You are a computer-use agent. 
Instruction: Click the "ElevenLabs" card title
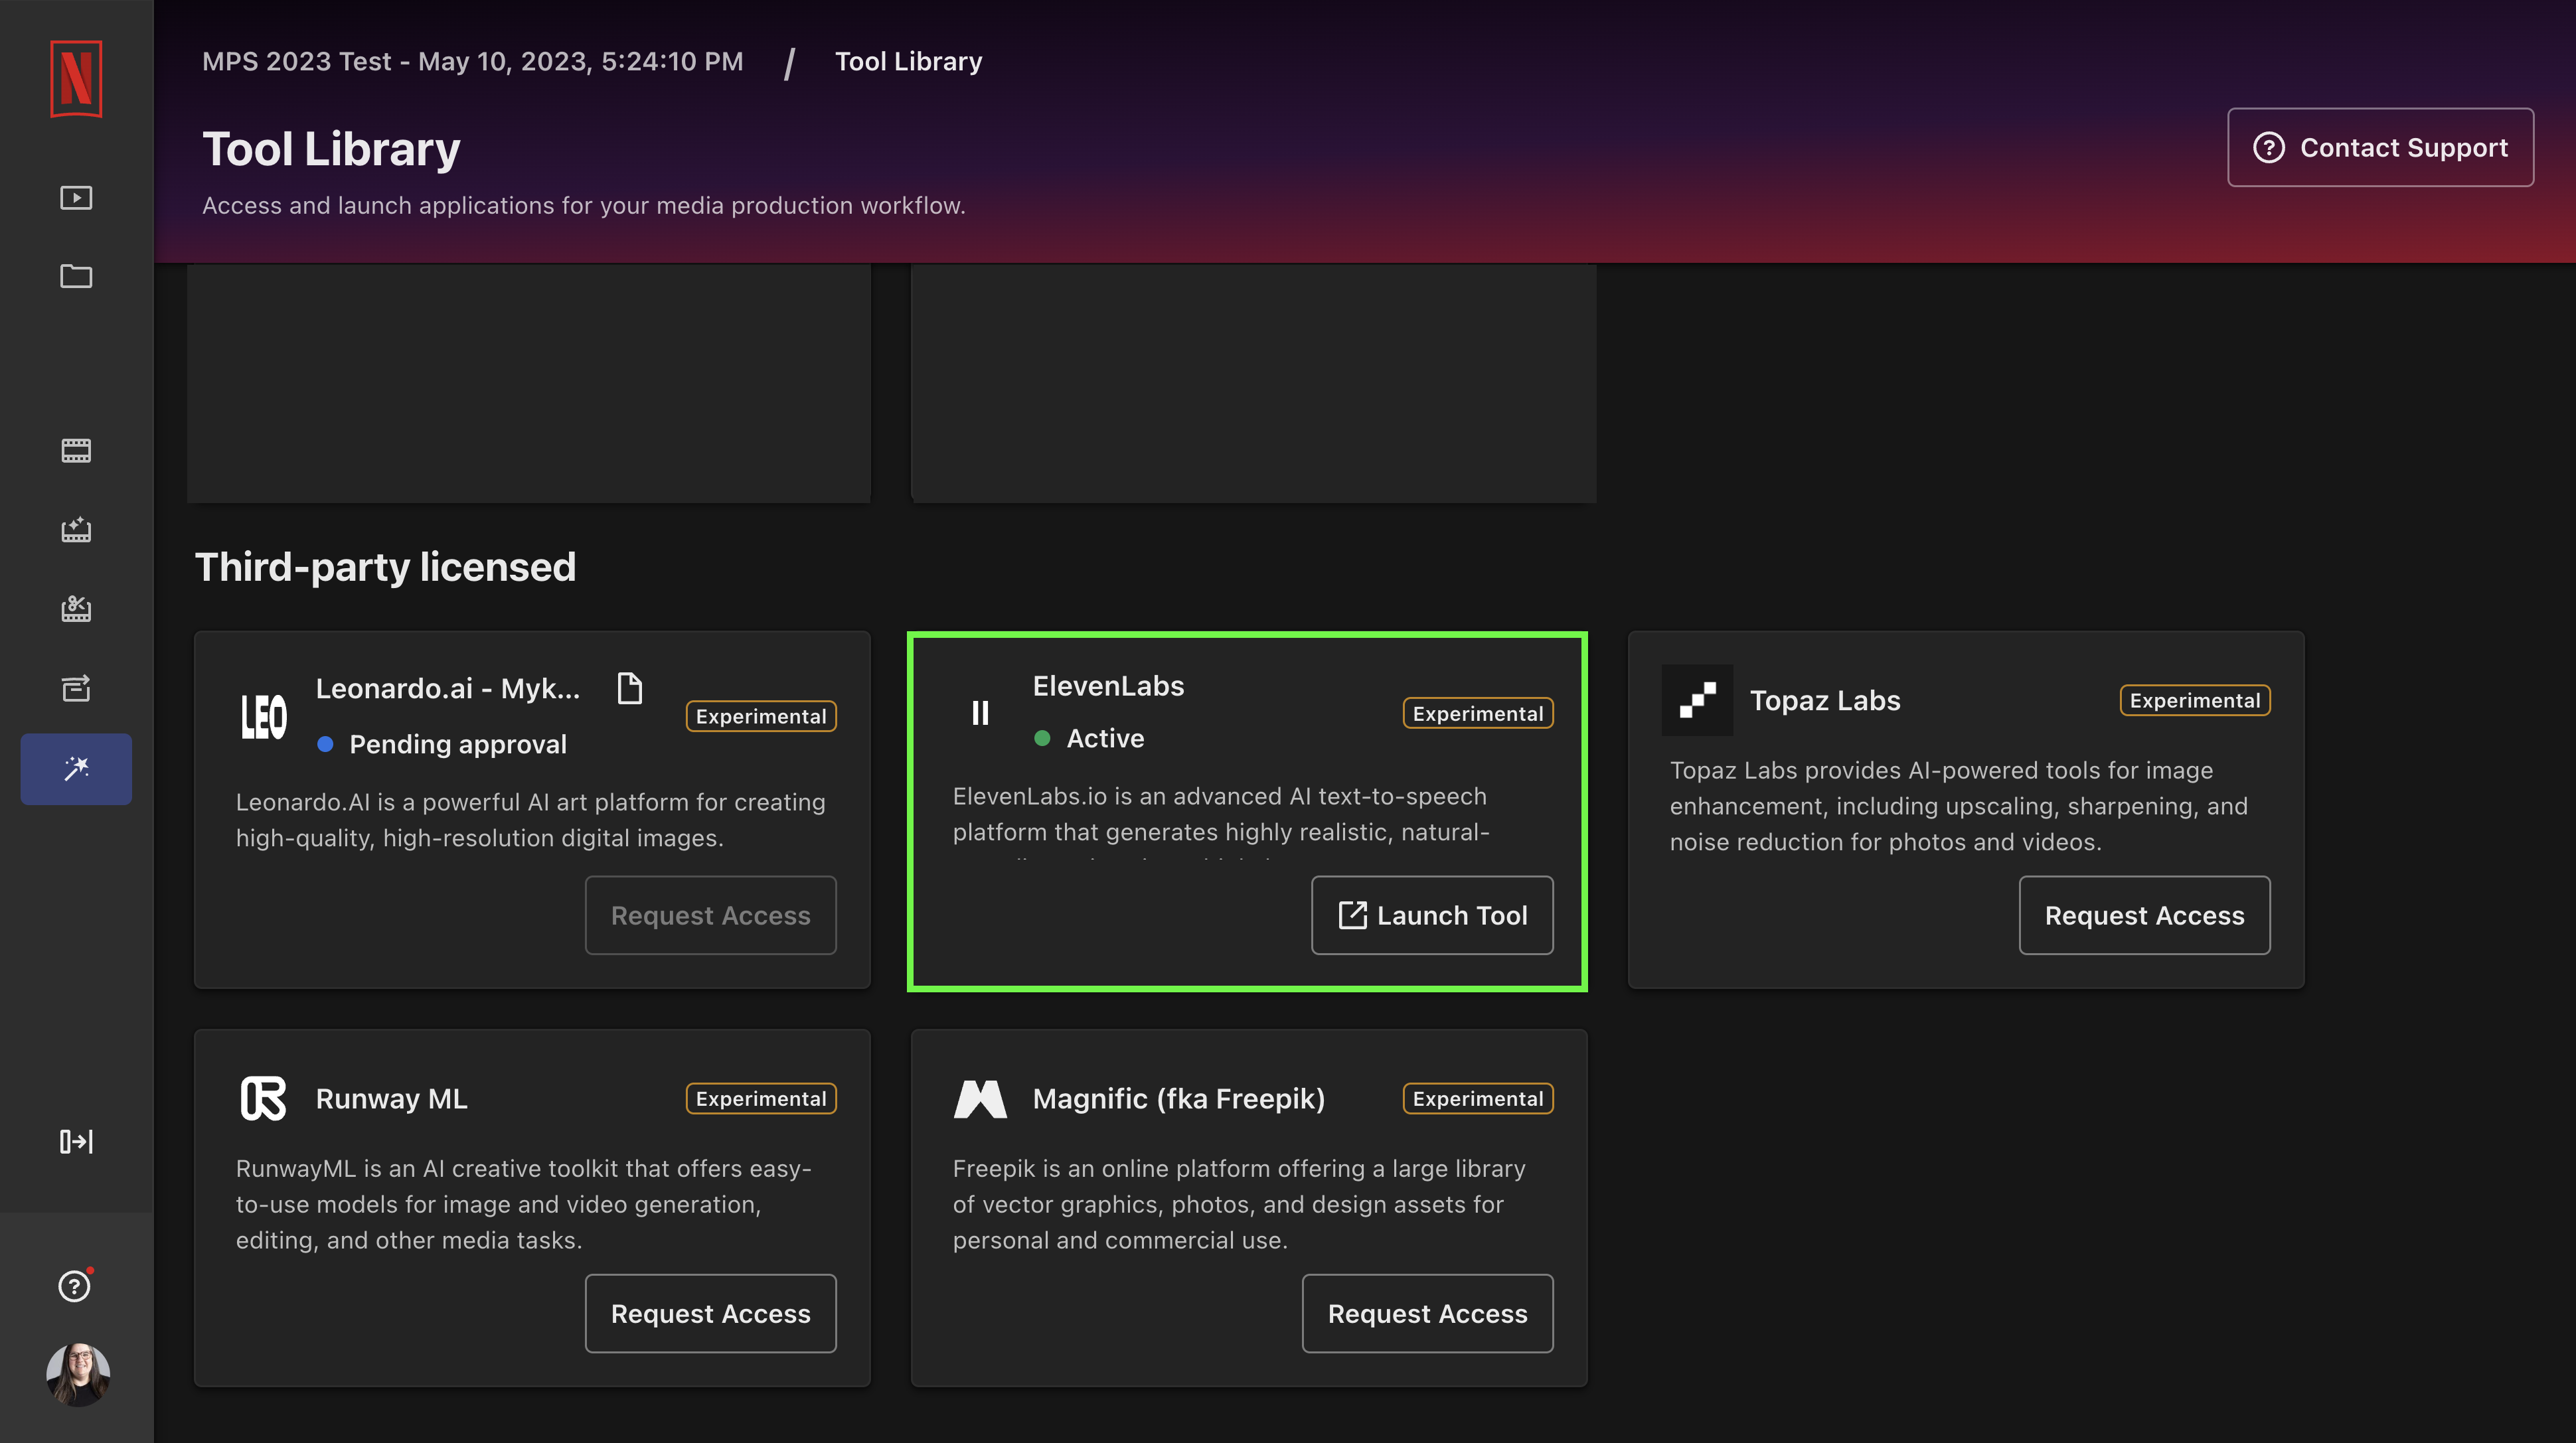click(x=1108, y=686)
